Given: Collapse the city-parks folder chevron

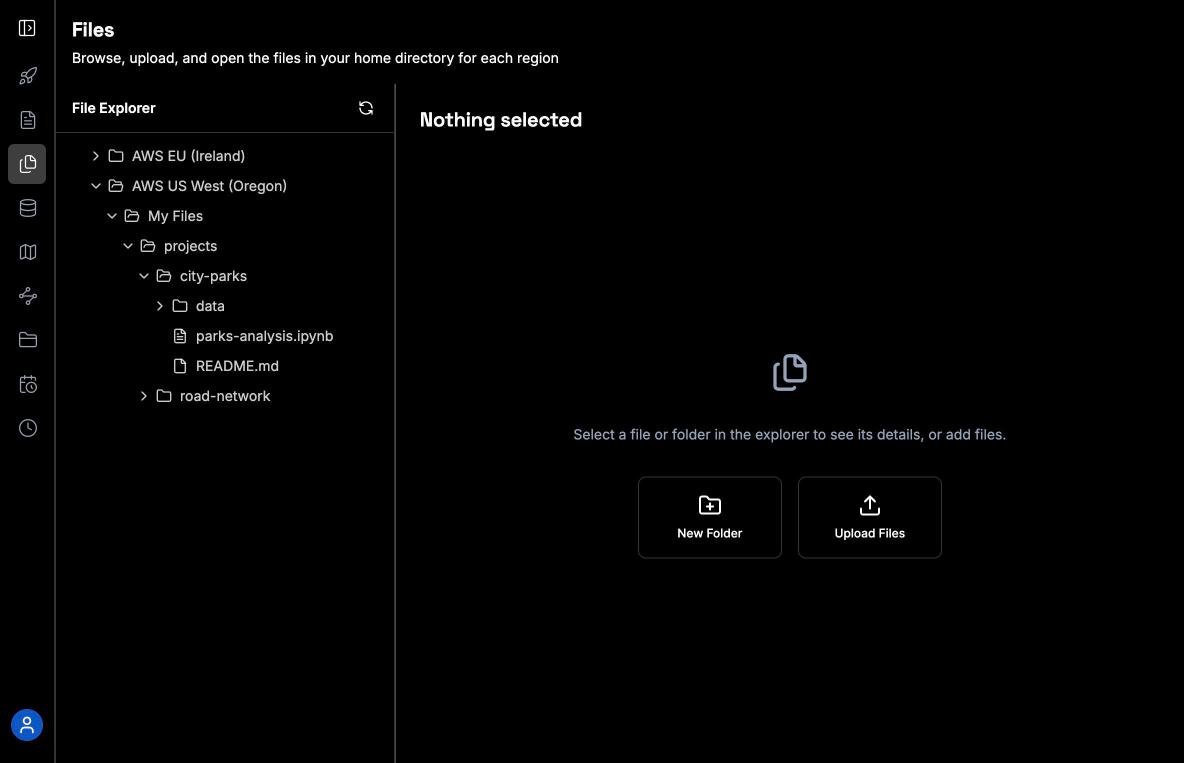Looking at the screenshot, I should 143,276.
